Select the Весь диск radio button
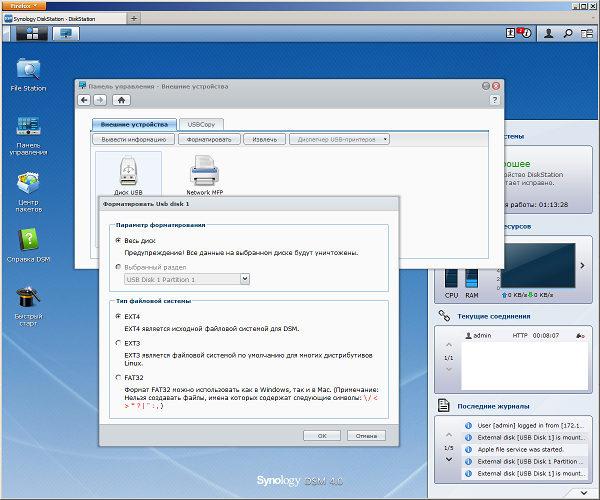This screenshot has width=600, height=500. 118,240
